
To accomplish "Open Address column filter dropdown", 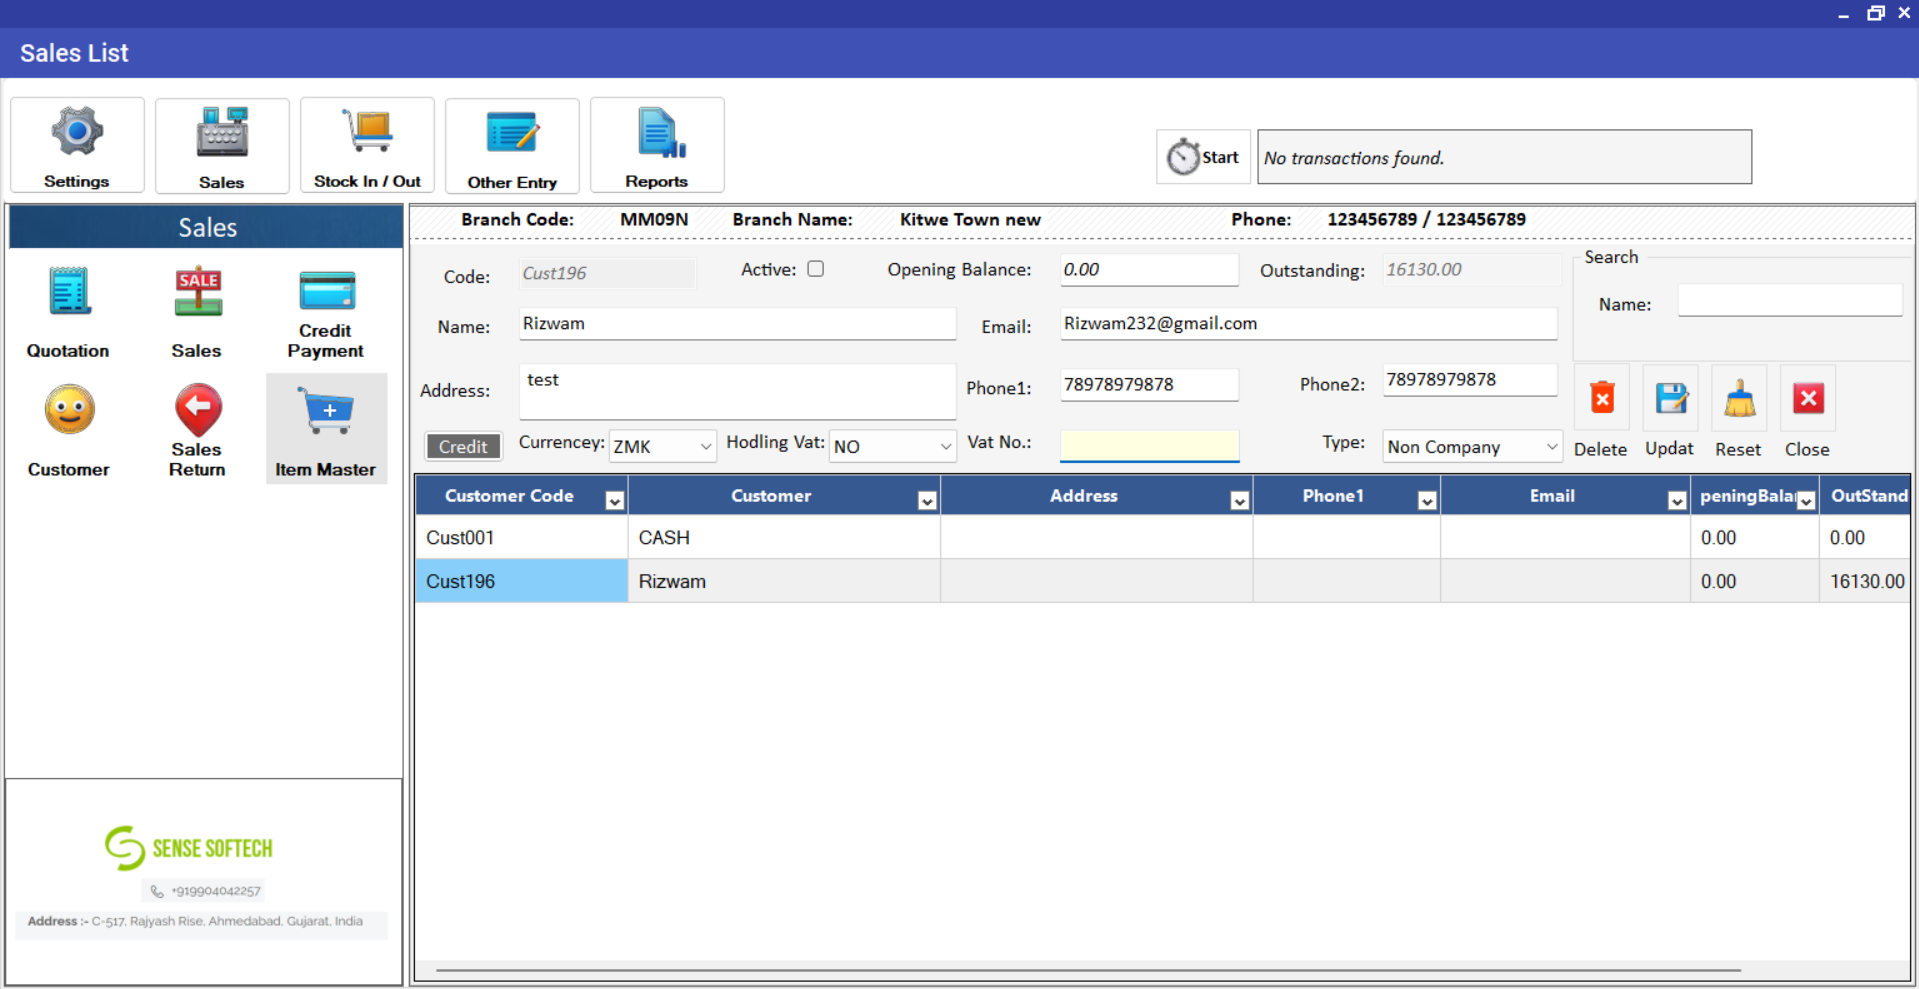I will click(1239, 501).
